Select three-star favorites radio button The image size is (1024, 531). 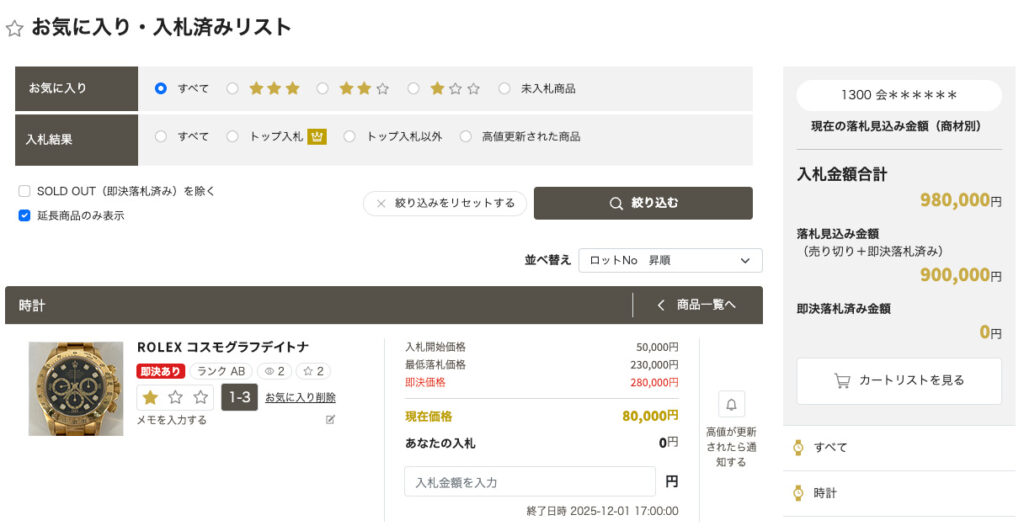point(232,88)
